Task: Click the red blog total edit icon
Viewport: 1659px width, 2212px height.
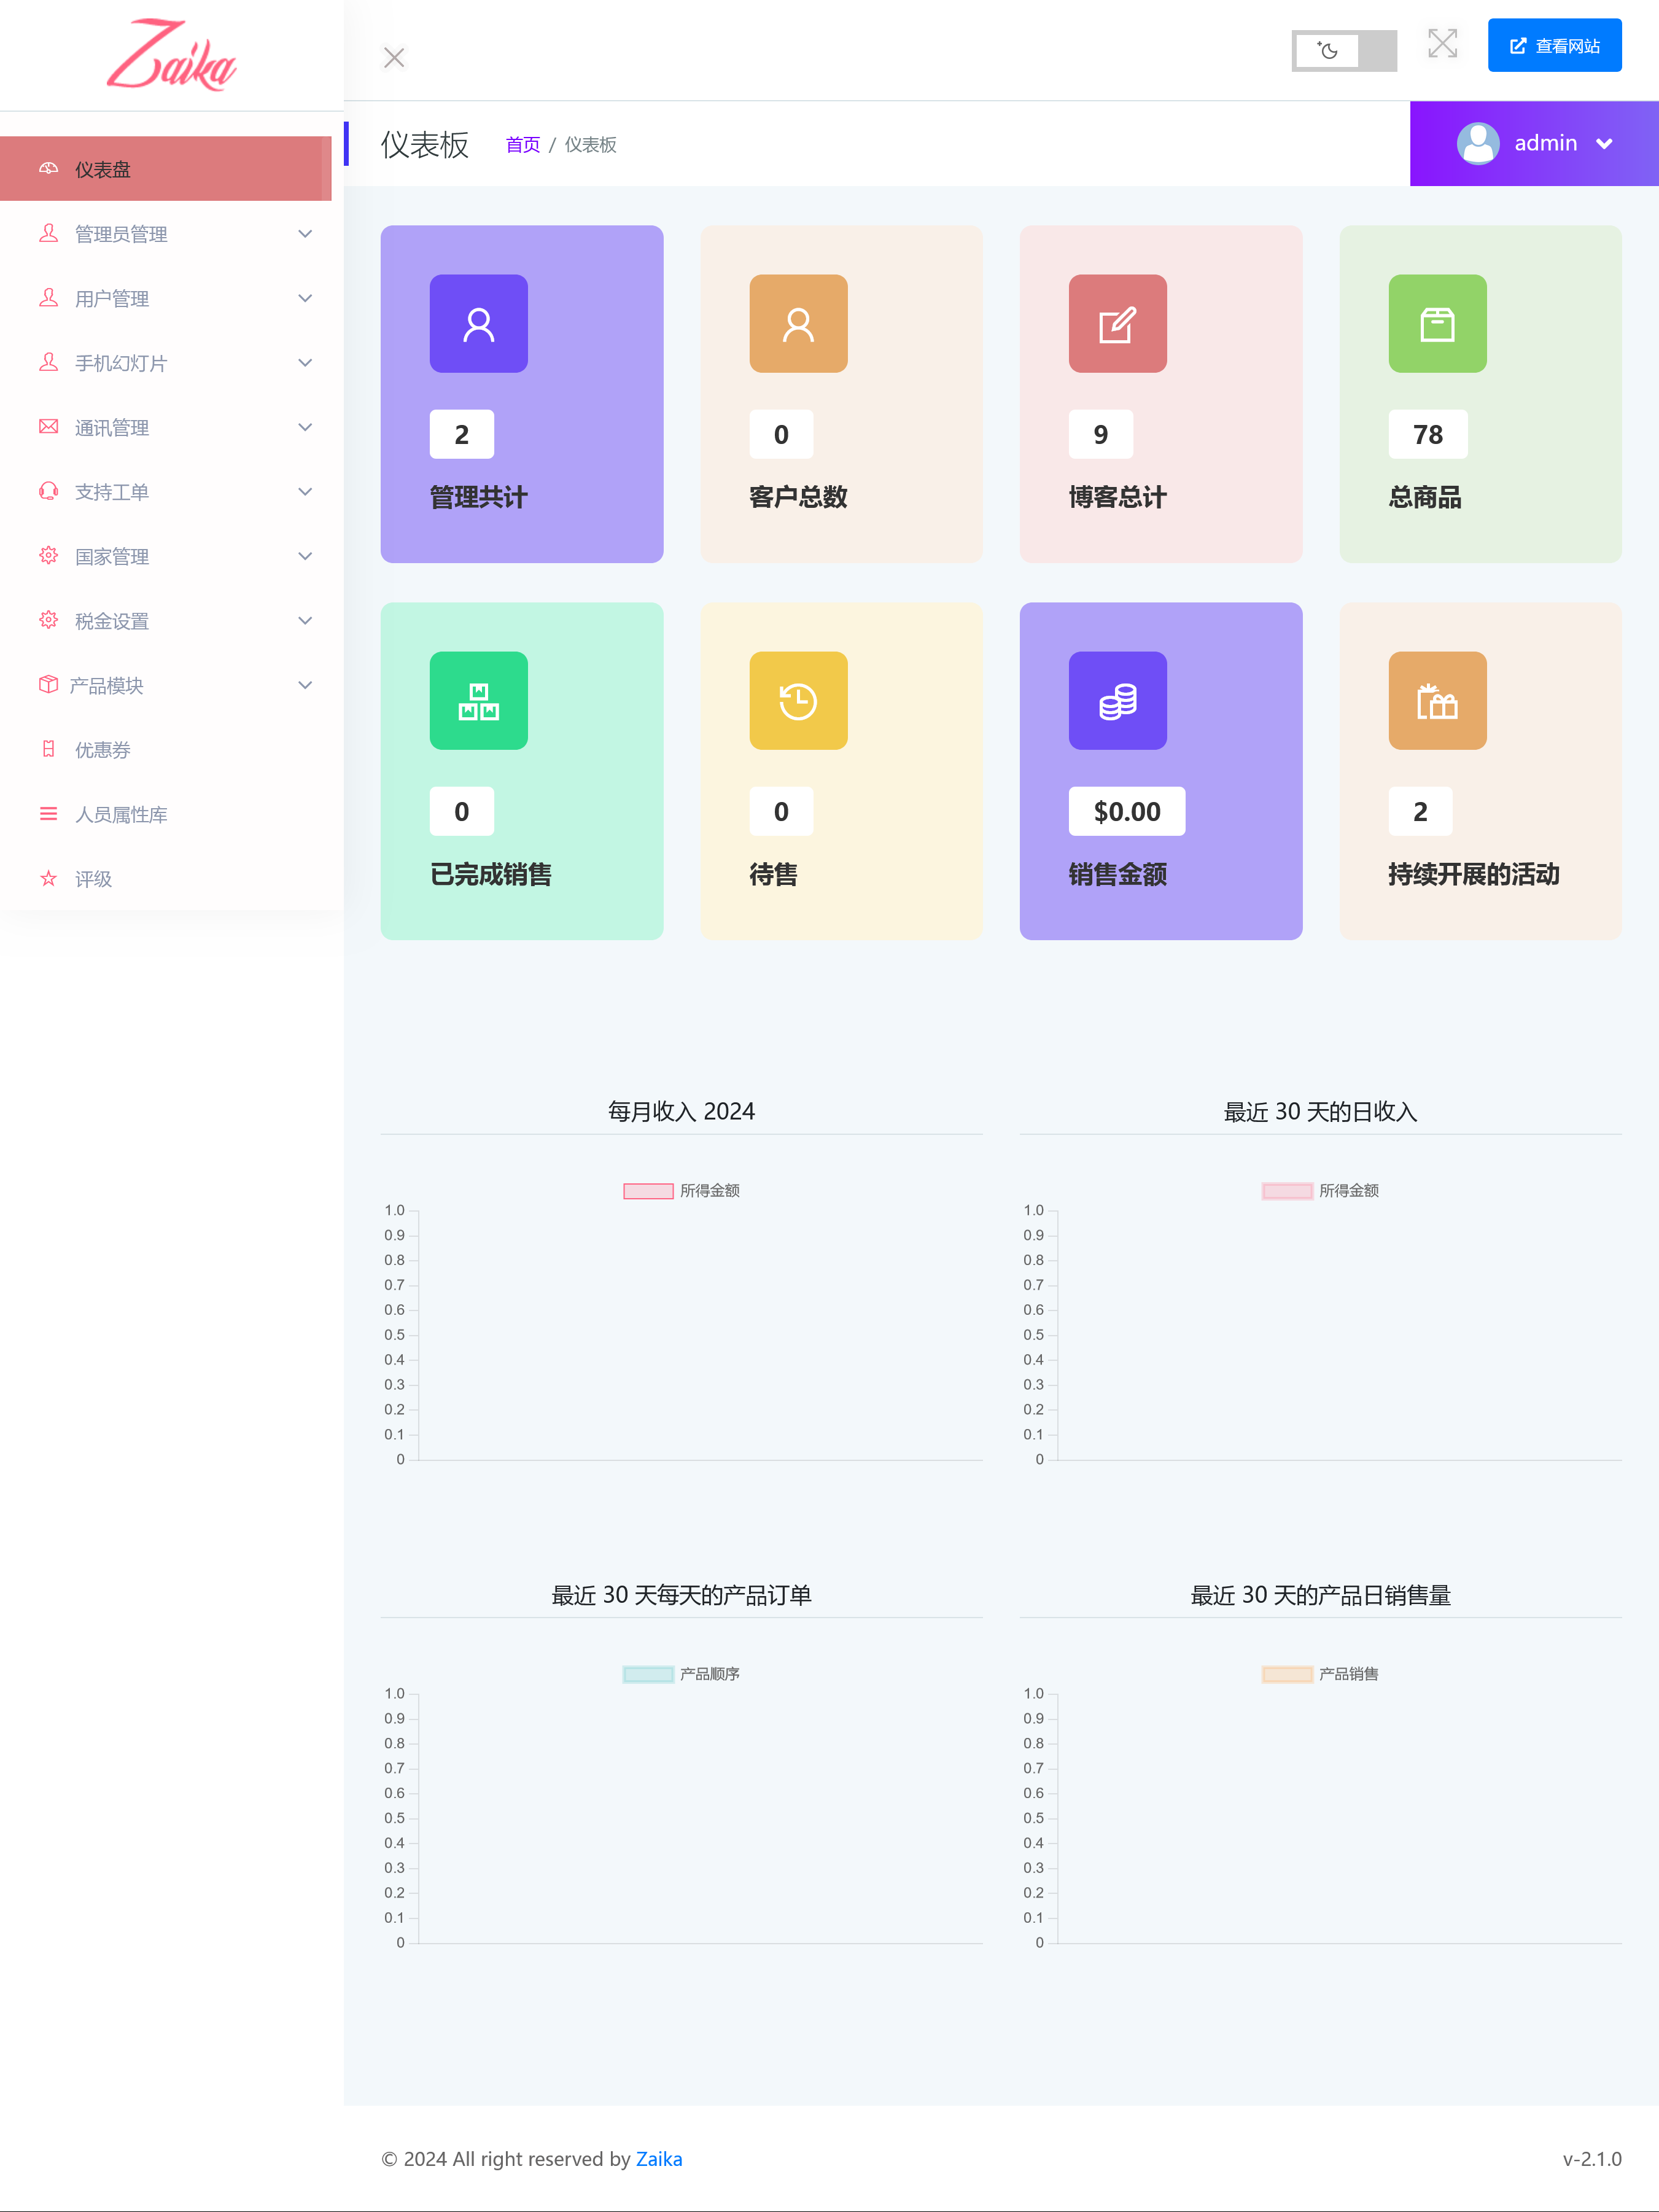Action: click(1117, 324)
